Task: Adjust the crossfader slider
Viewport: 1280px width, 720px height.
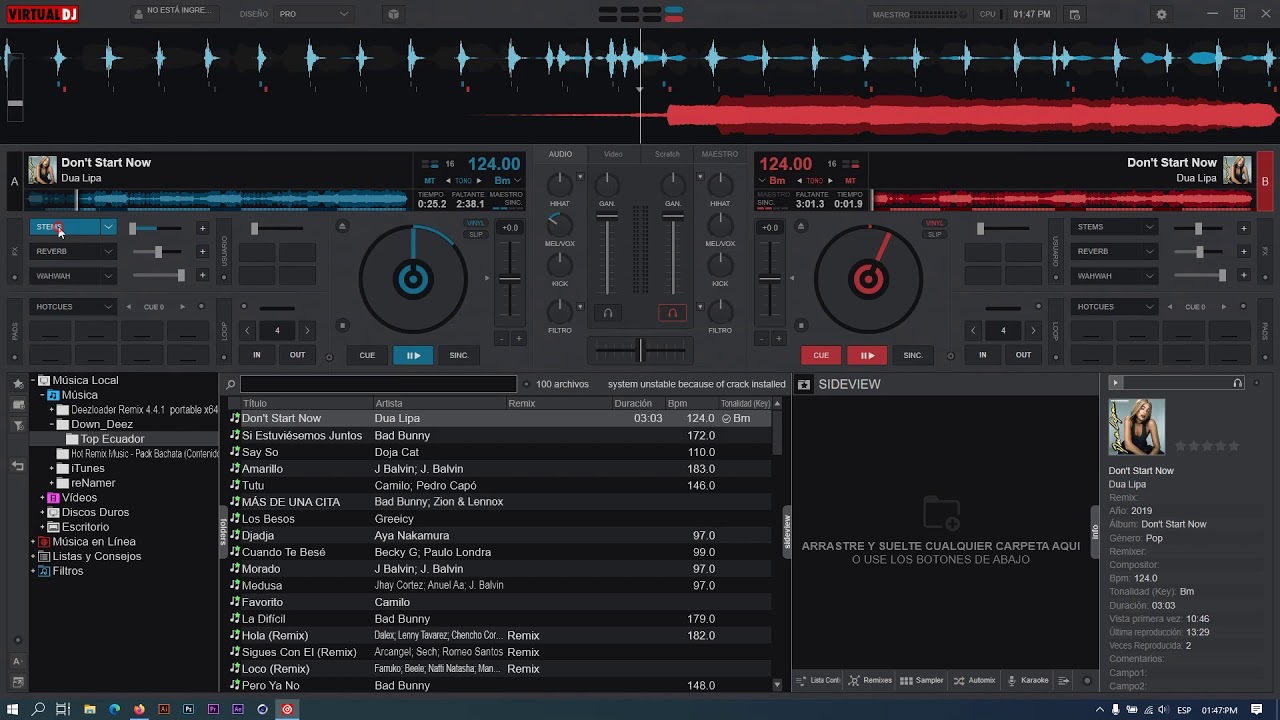Action: coord(641,349)
